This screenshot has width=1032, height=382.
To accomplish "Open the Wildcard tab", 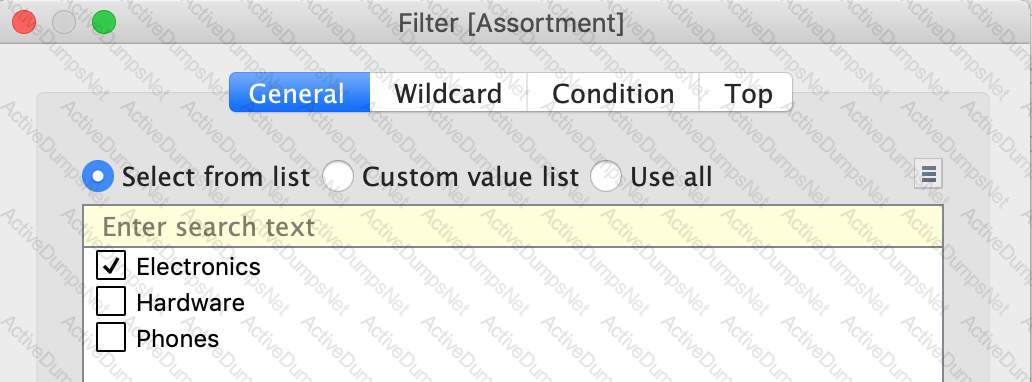I will click(448, 93).
